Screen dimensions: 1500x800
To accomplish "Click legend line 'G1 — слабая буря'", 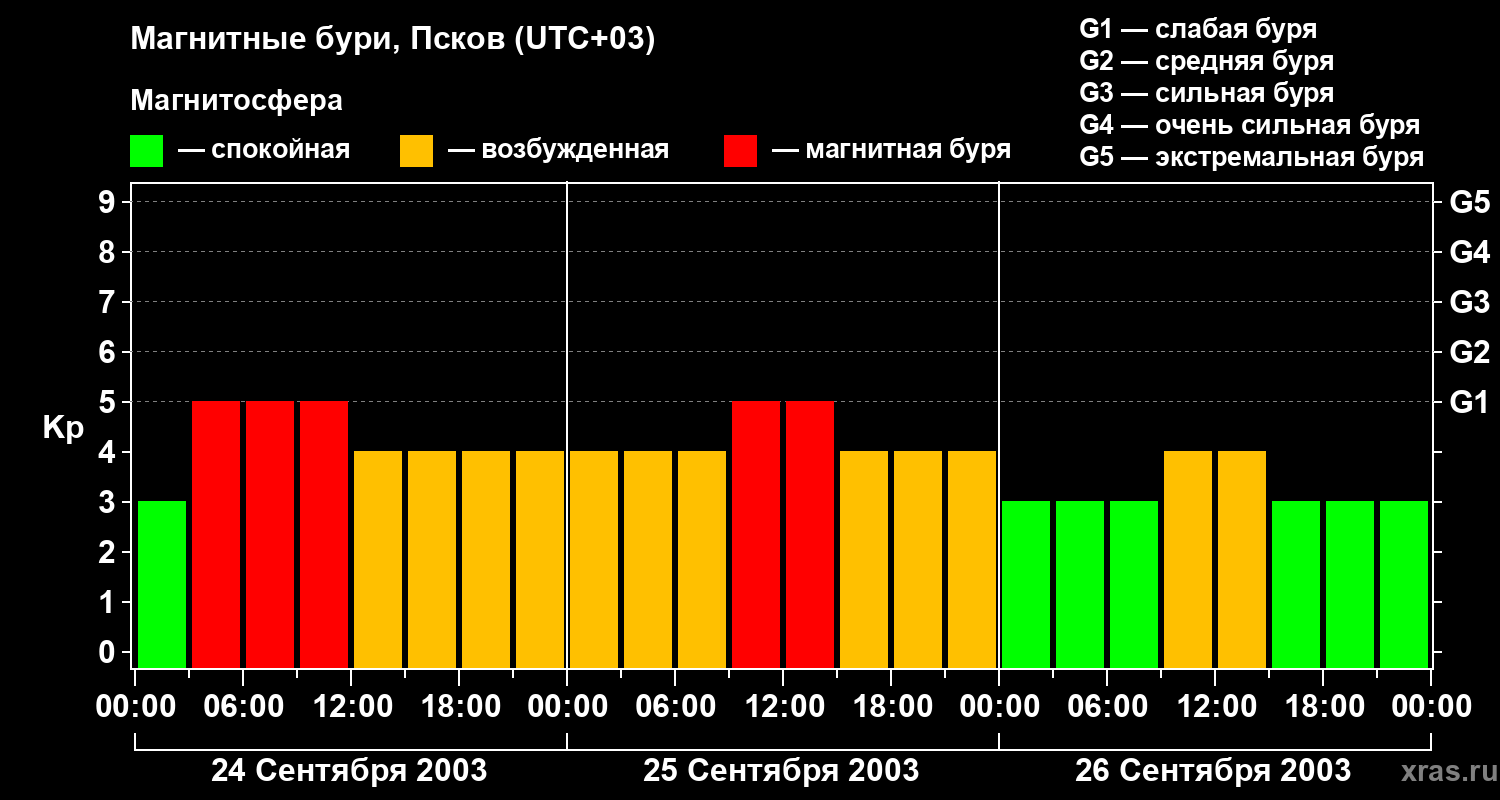I will 1198,29.
